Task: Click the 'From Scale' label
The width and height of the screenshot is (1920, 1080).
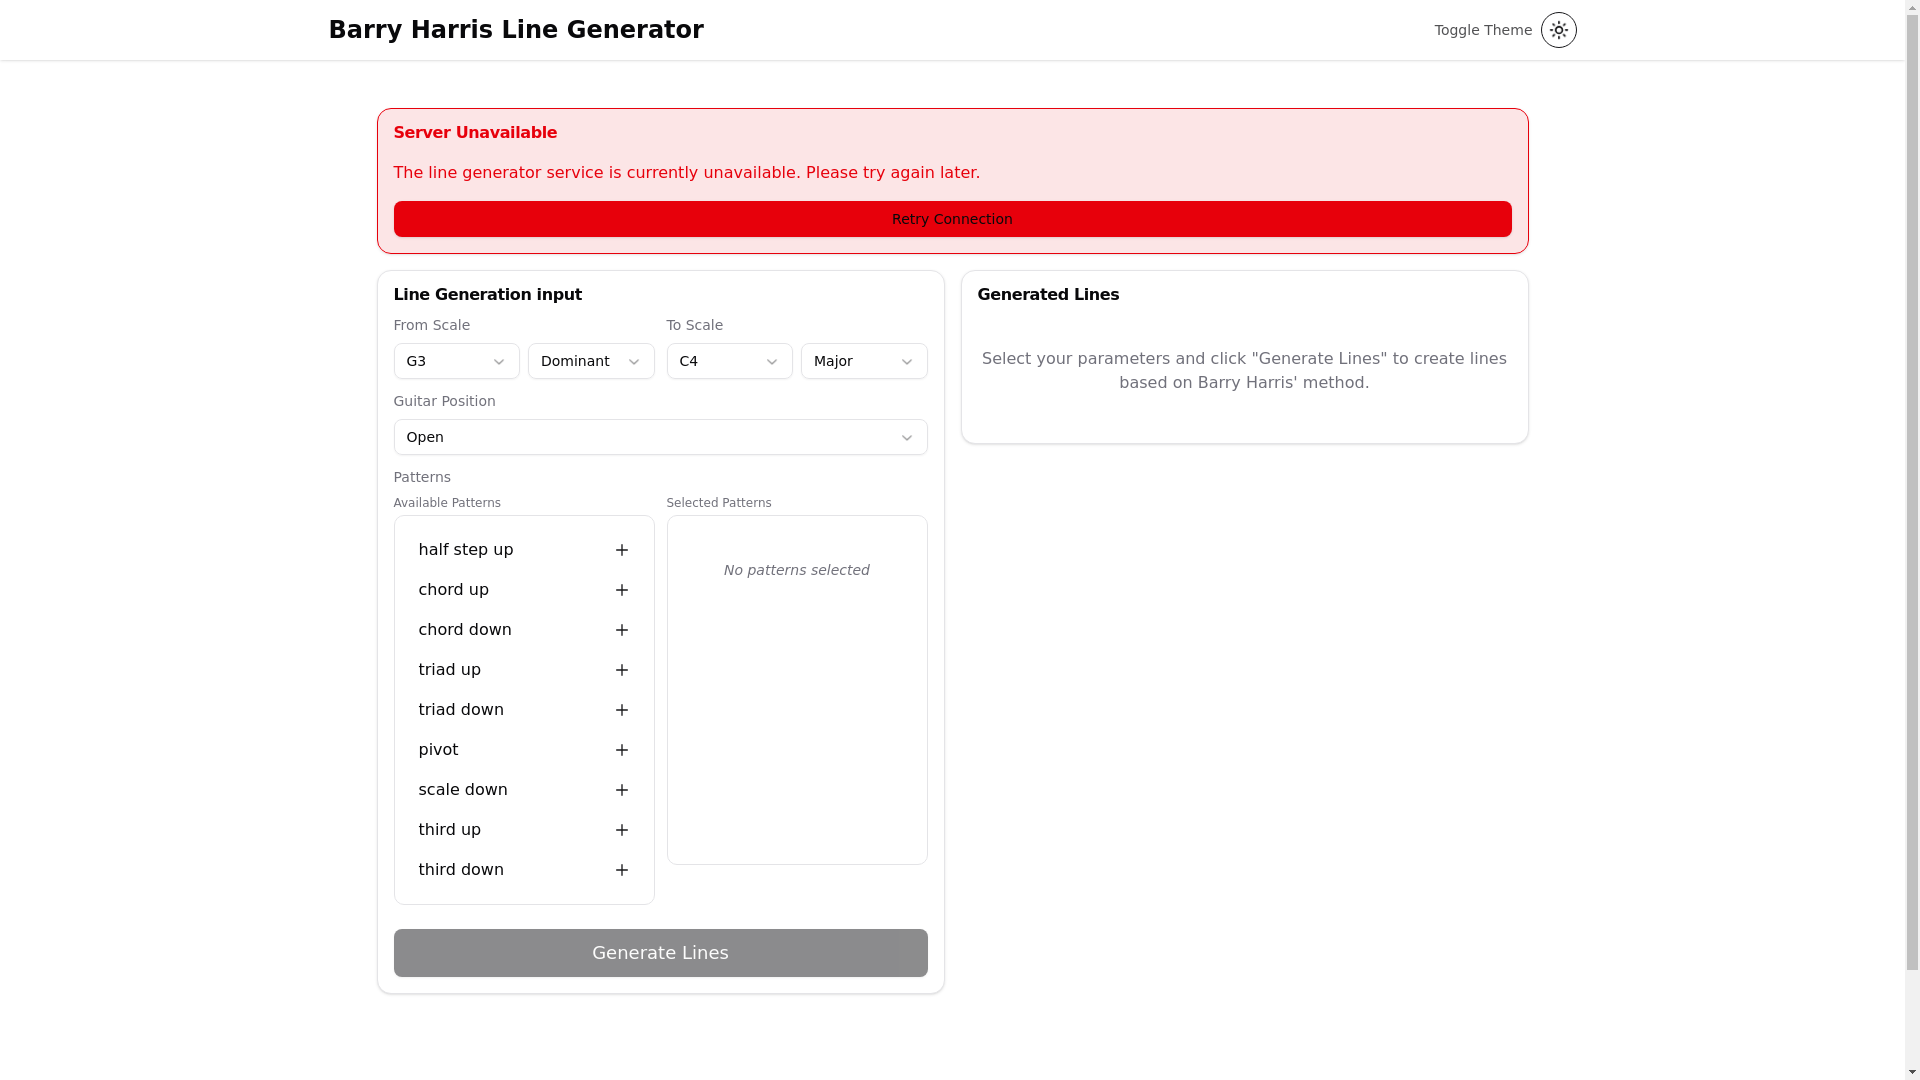Action: 431,325
